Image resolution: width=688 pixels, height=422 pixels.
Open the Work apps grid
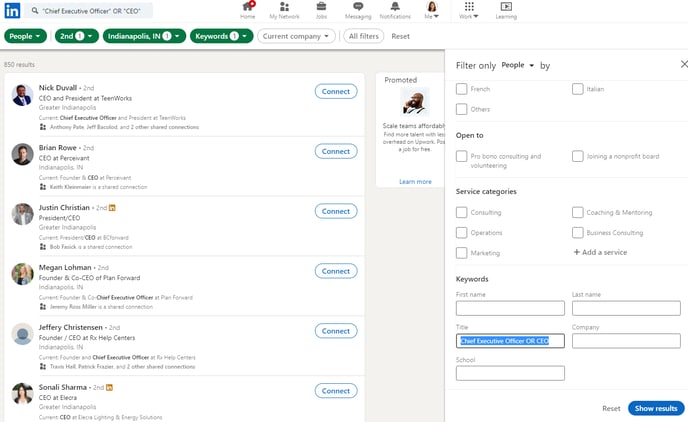tap(469, 10)
